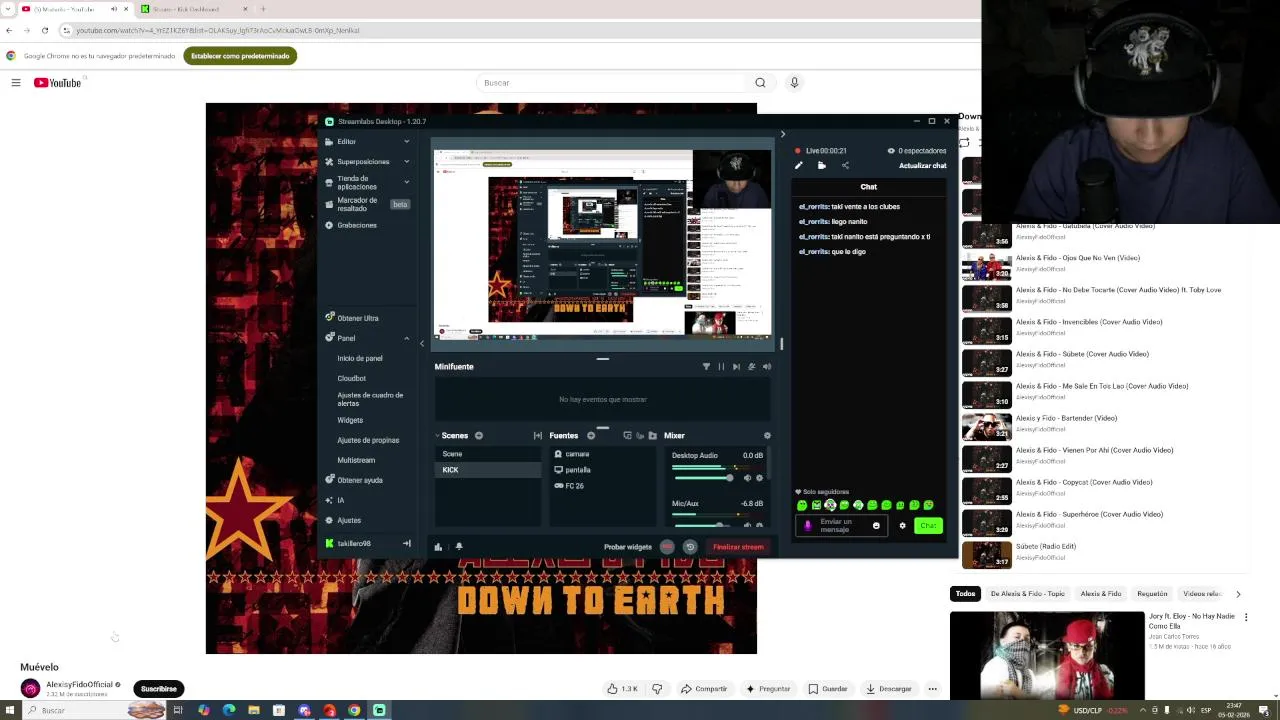1280x720 pixels.
Task: Skip alert in Minifuente toolbar
Action: pos(736,366)
